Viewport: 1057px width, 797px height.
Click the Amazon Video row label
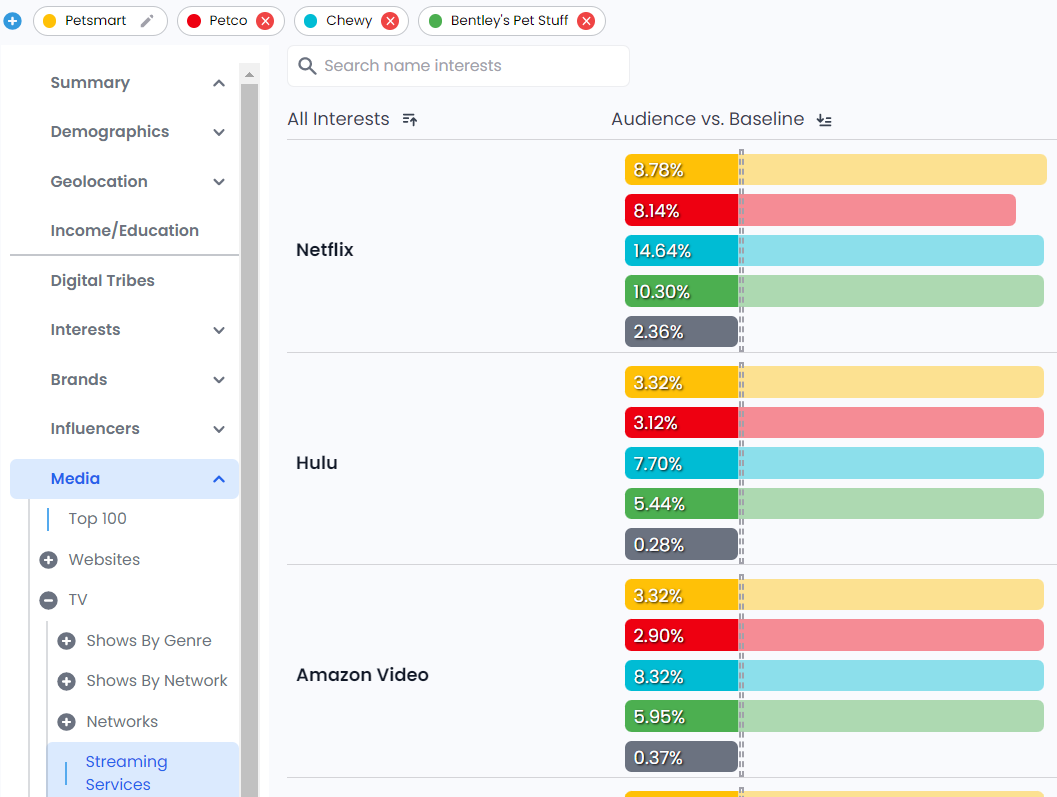[x=363, y=675]
